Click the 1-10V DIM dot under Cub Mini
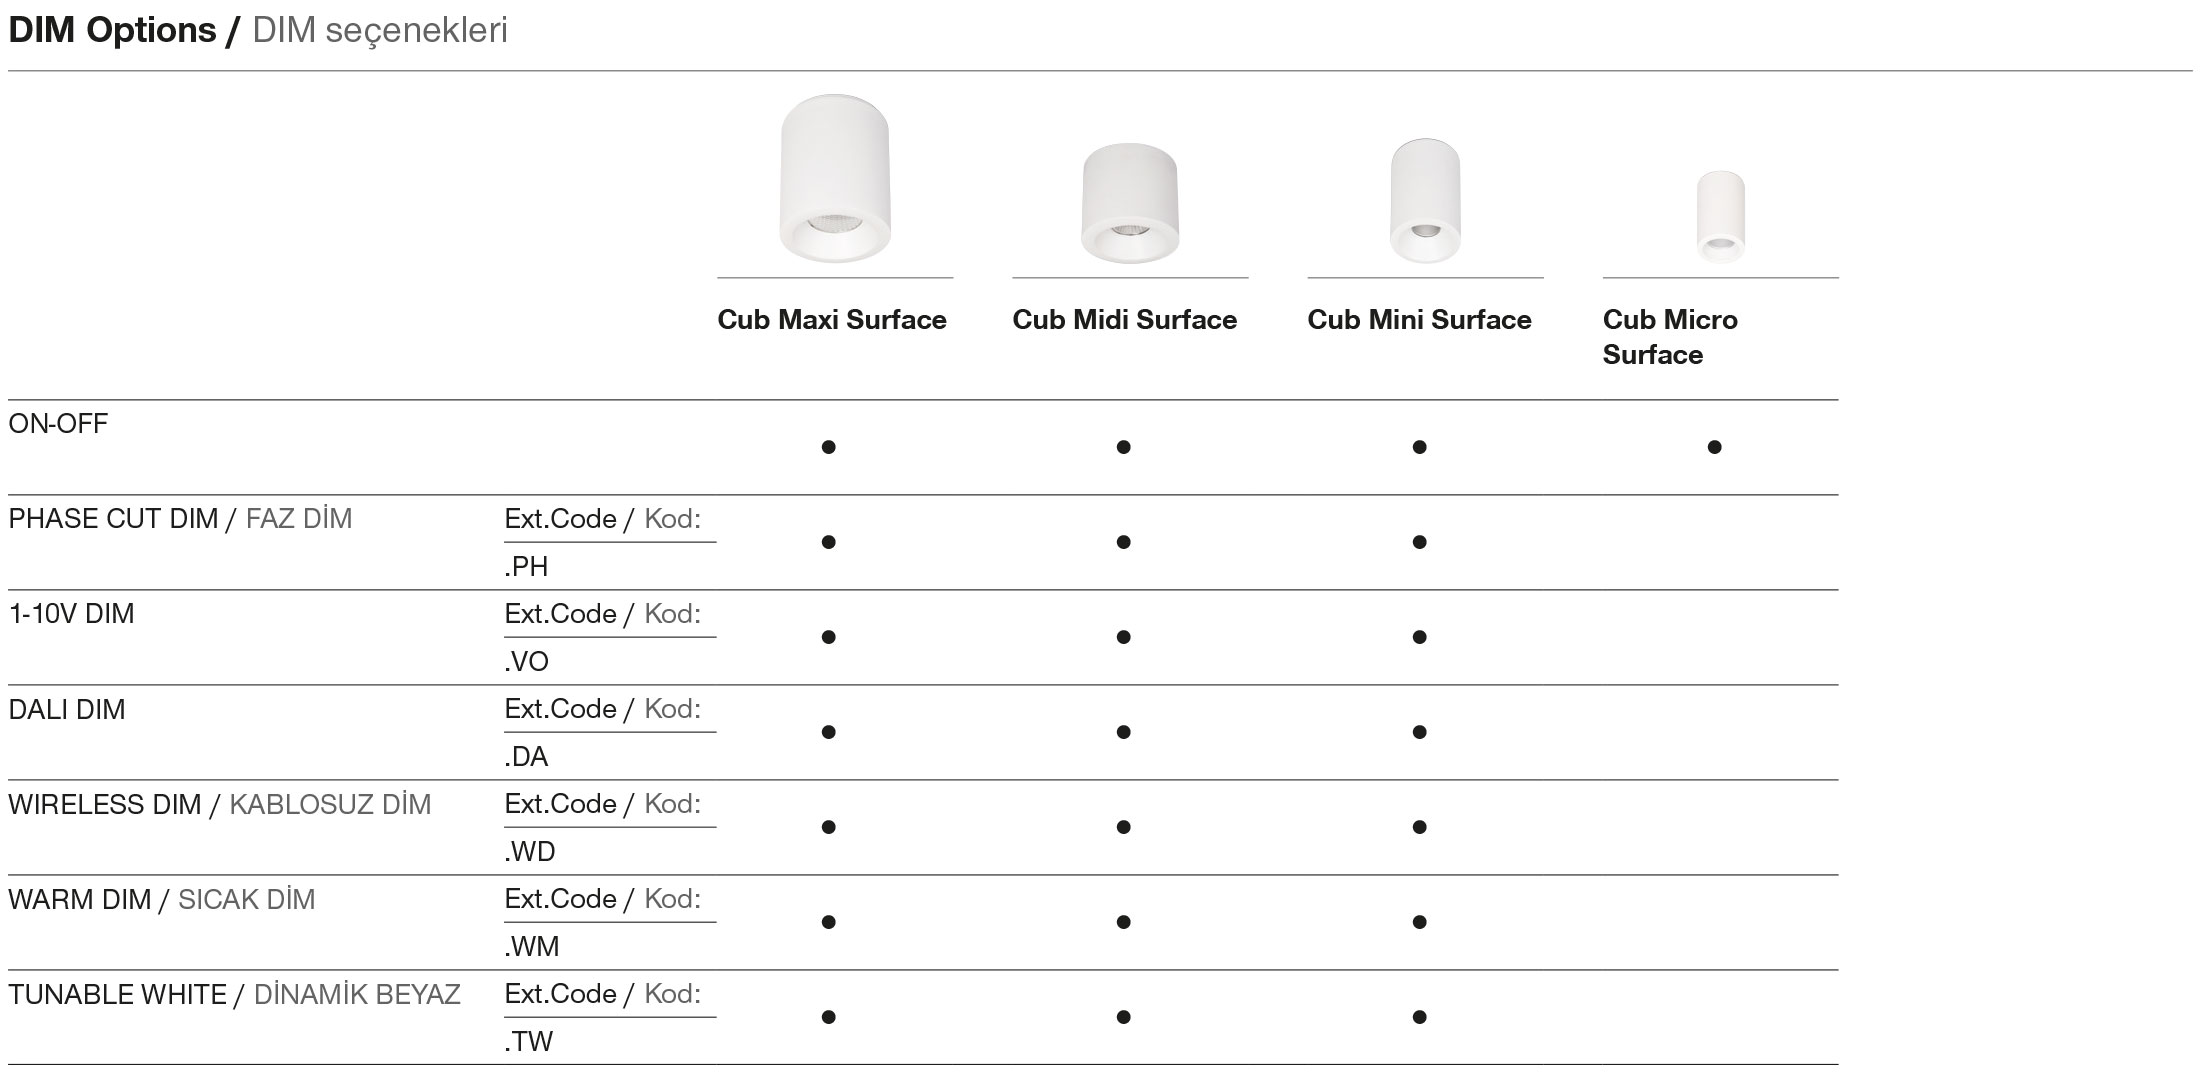Image resolution: width=2200 pixels, height=1073 pixels. (x=1419, y=637)
